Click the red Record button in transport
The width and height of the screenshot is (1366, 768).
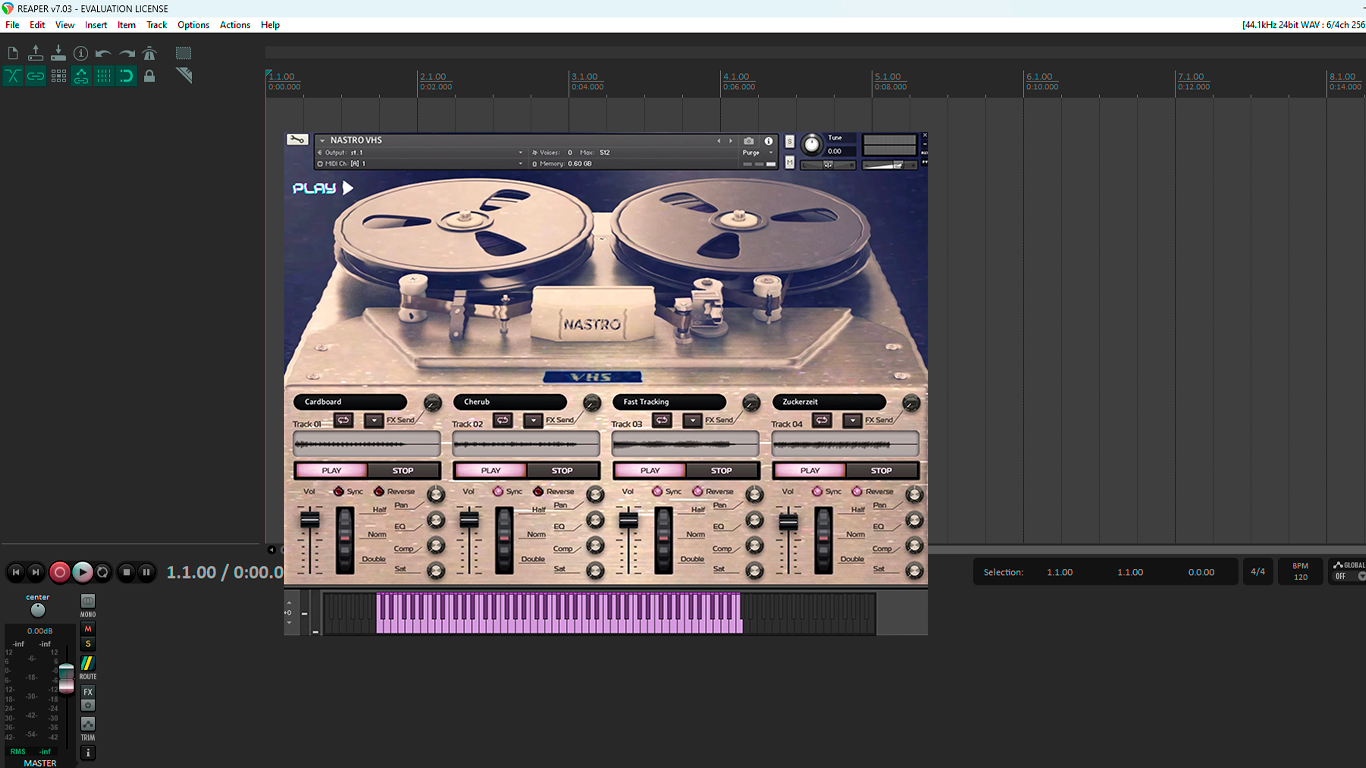[60, 572]
